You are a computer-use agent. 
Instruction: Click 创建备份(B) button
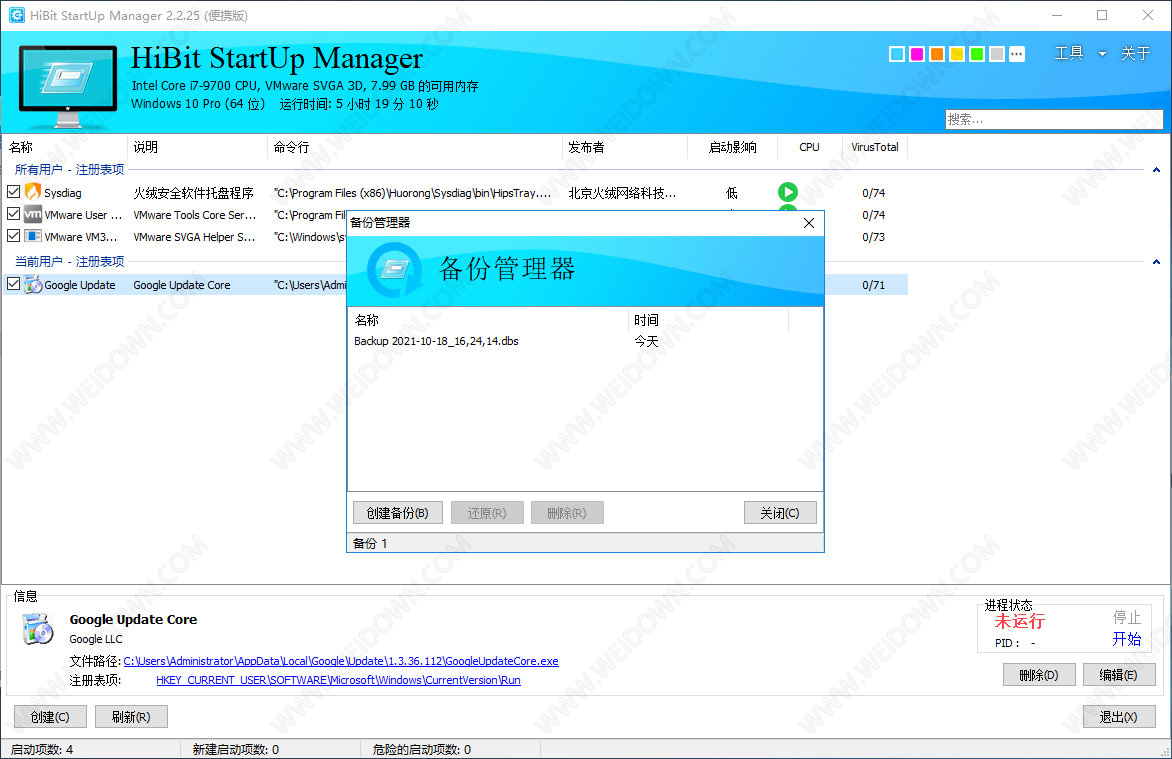tap(398, 513)
